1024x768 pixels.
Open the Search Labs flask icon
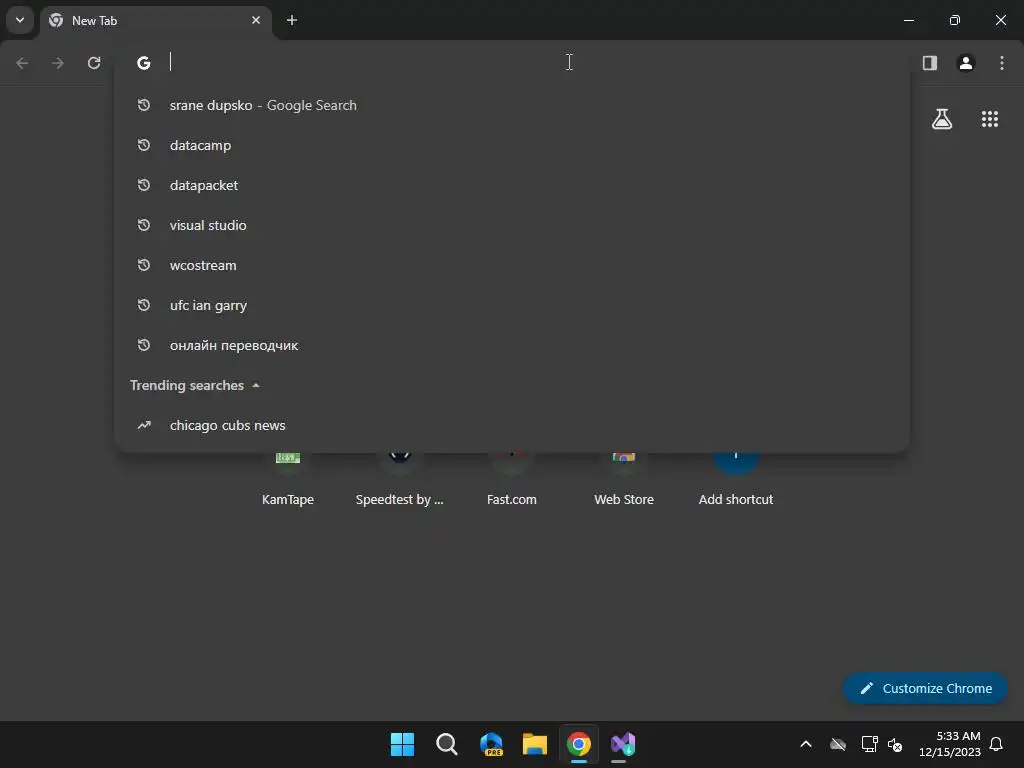942,119
